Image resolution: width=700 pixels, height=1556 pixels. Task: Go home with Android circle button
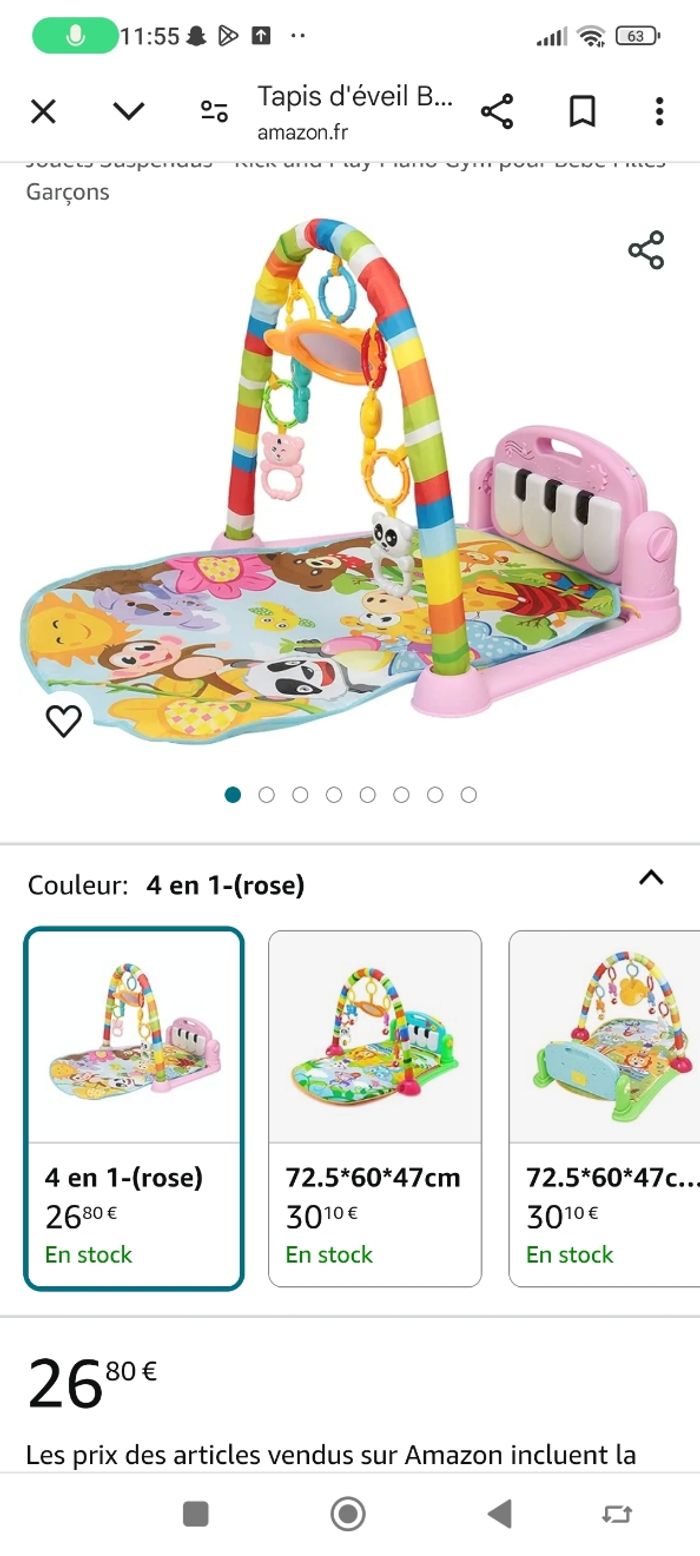pyautogui.click(x=348, y=1514)
